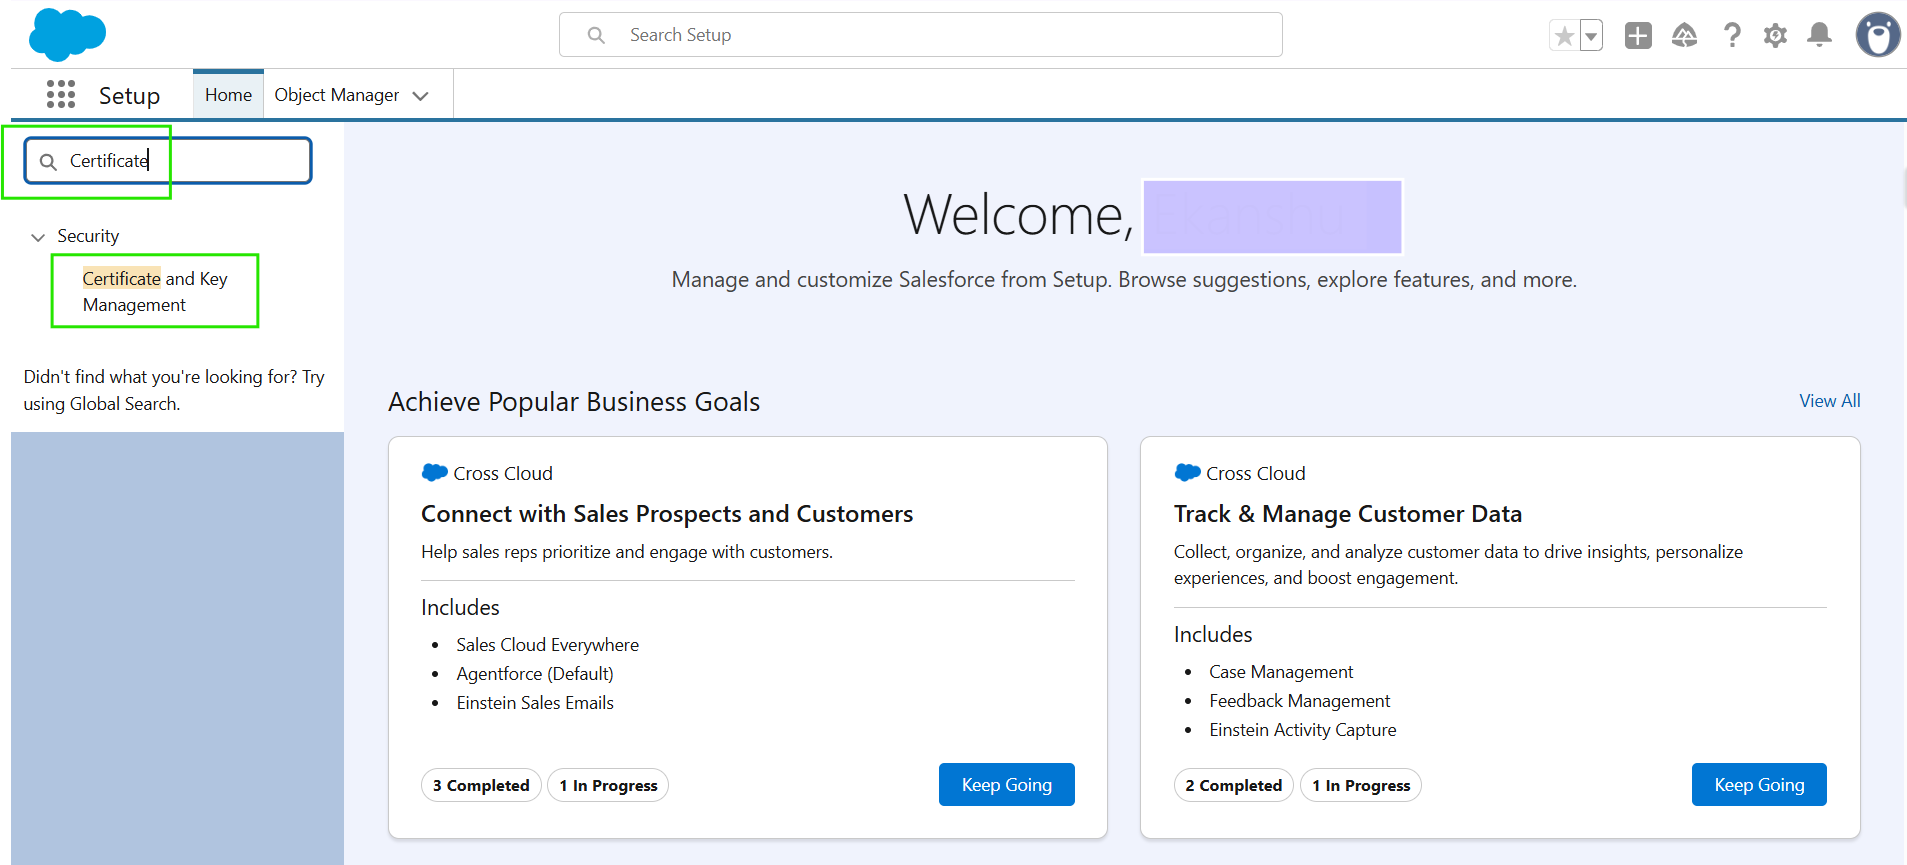Open the Notifications bell
The image size is (1907, 865).
coord(1819,36)
